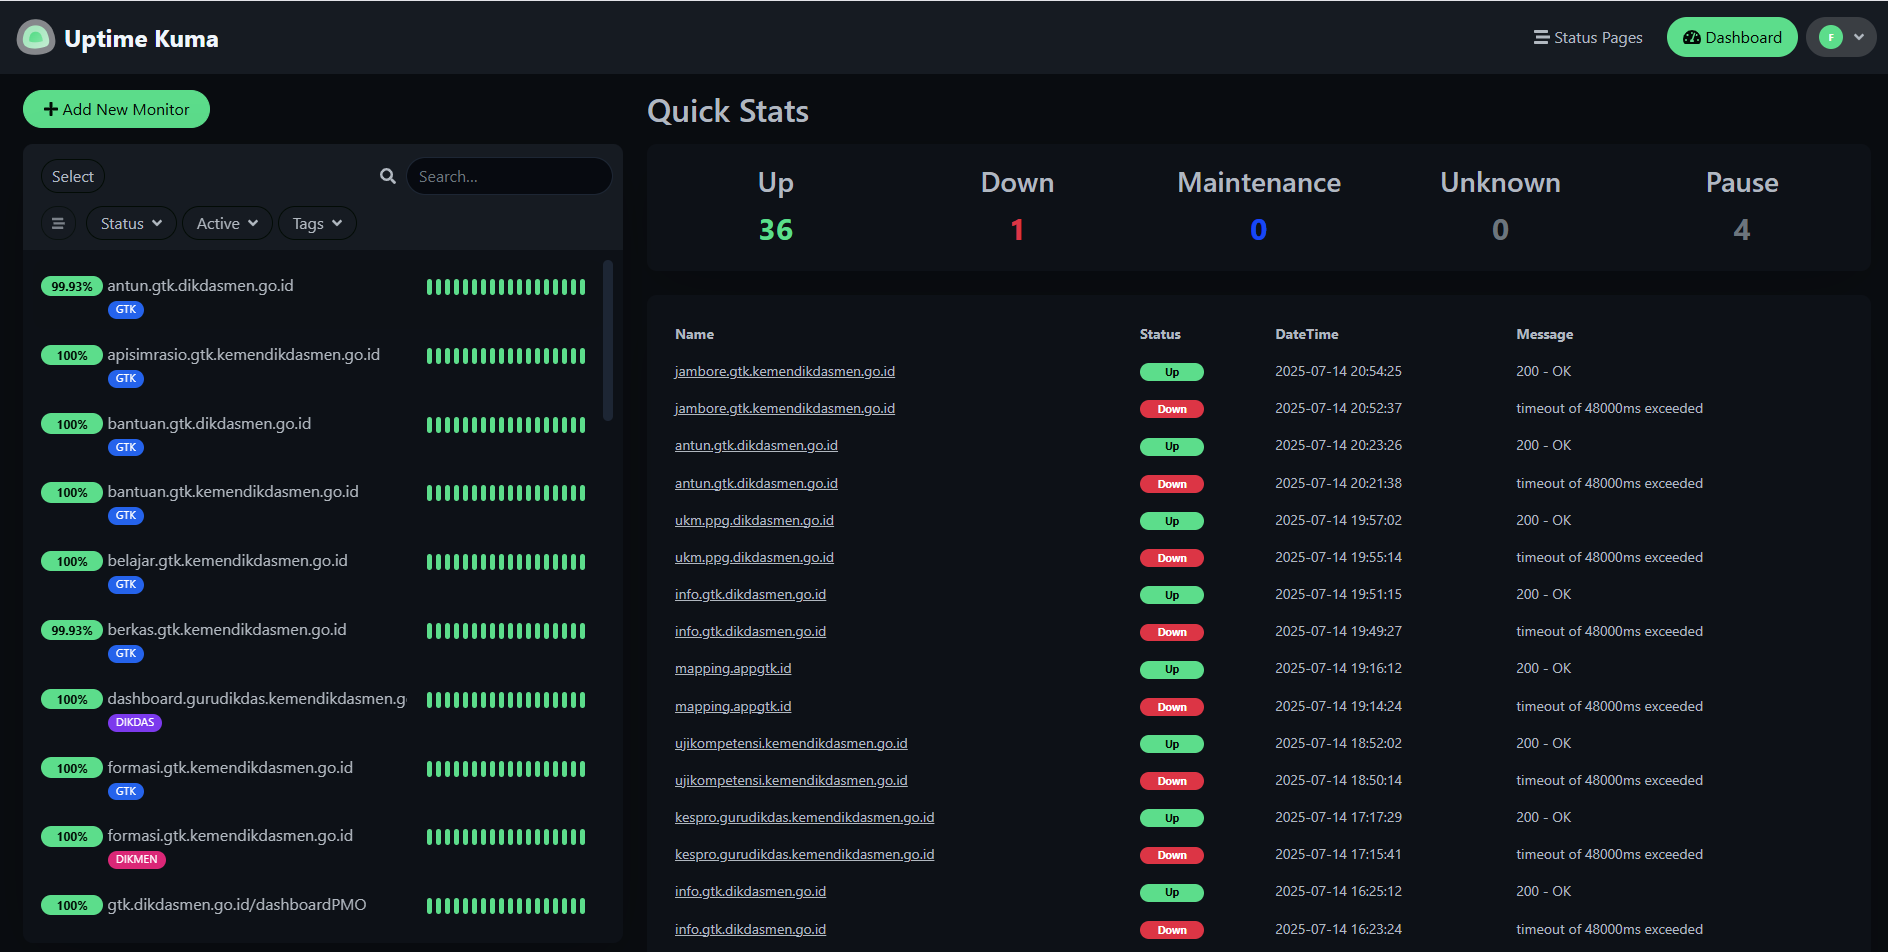
Task: Switch to the Dashboard view
Action: (1732, 38)
